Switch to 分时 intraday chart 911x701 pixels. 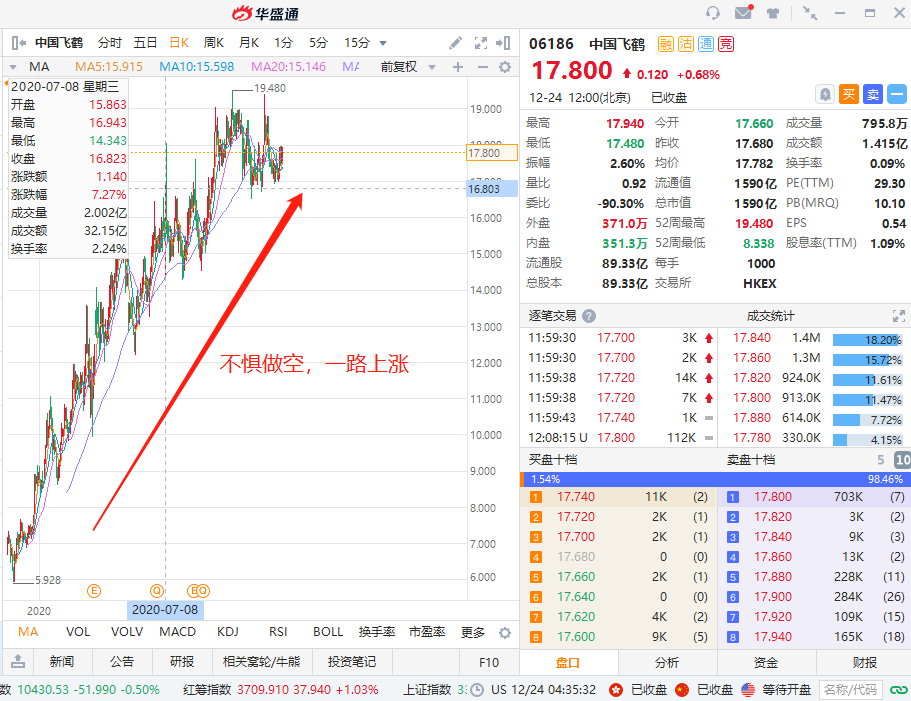pos(109,43)
